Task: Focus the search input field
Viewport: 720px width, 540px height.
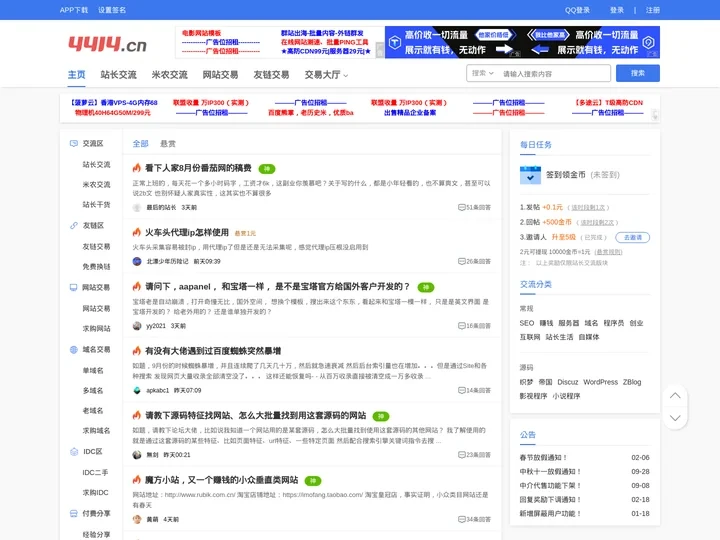Action: tap(554, 73)
